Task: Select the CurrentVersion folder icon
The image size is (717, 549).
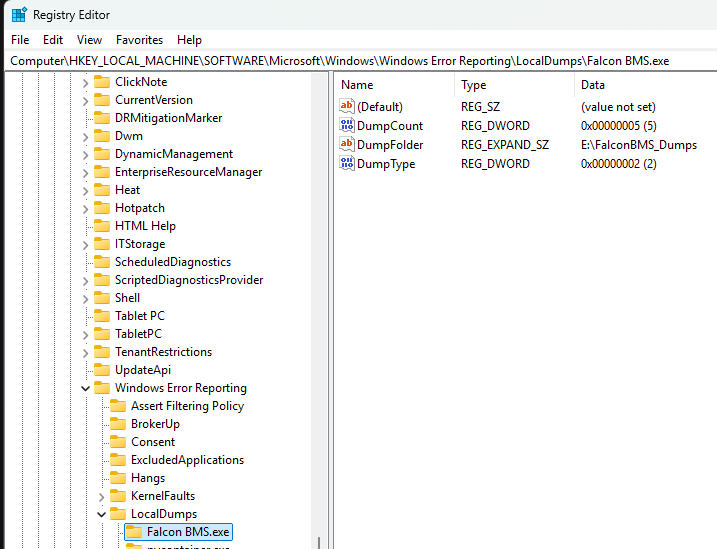Action: coord(102,100)
